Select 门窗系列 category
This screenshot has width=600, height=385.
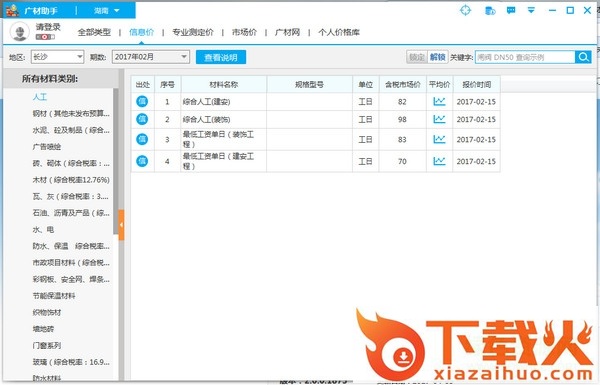(x=47, y=346)
